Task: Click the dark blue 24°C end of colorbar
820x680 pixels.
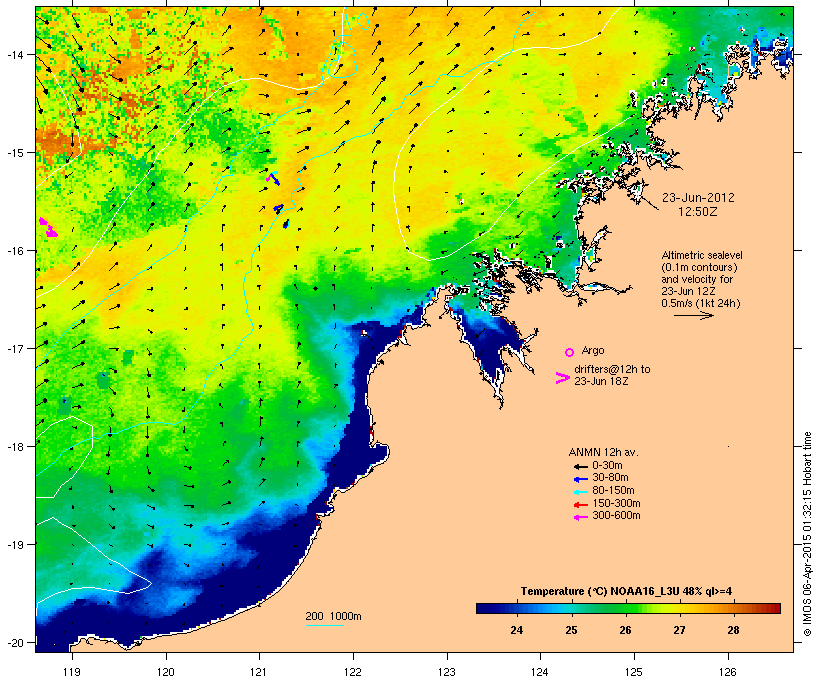Action: click(x=489, y=608)
